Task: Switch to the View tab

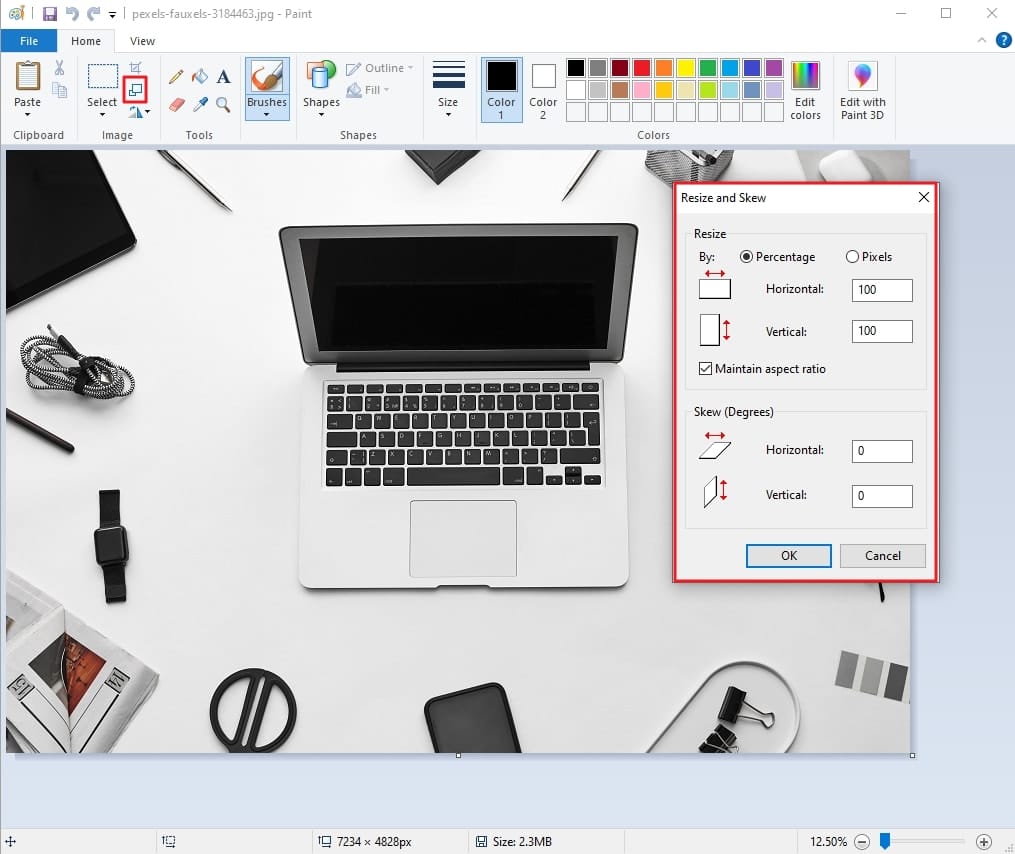Action: pyautogui.click(x=141, y=41)
